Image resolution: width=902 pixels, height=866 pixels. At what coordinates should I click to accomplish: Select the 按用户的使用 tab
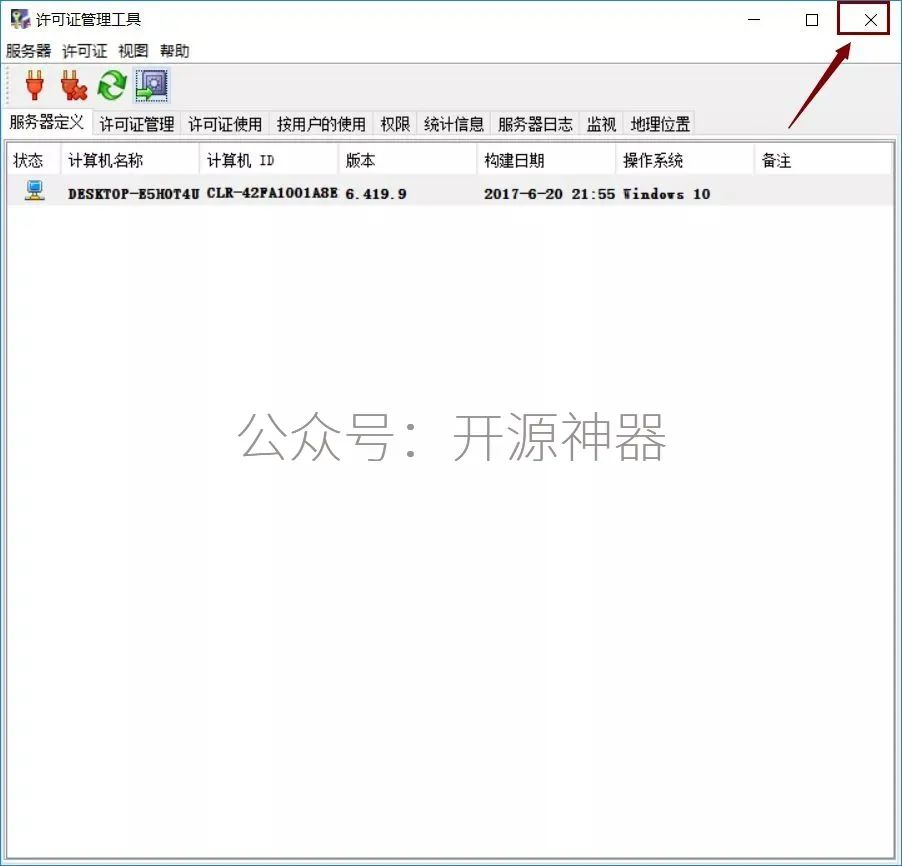(x=321, y=124)
